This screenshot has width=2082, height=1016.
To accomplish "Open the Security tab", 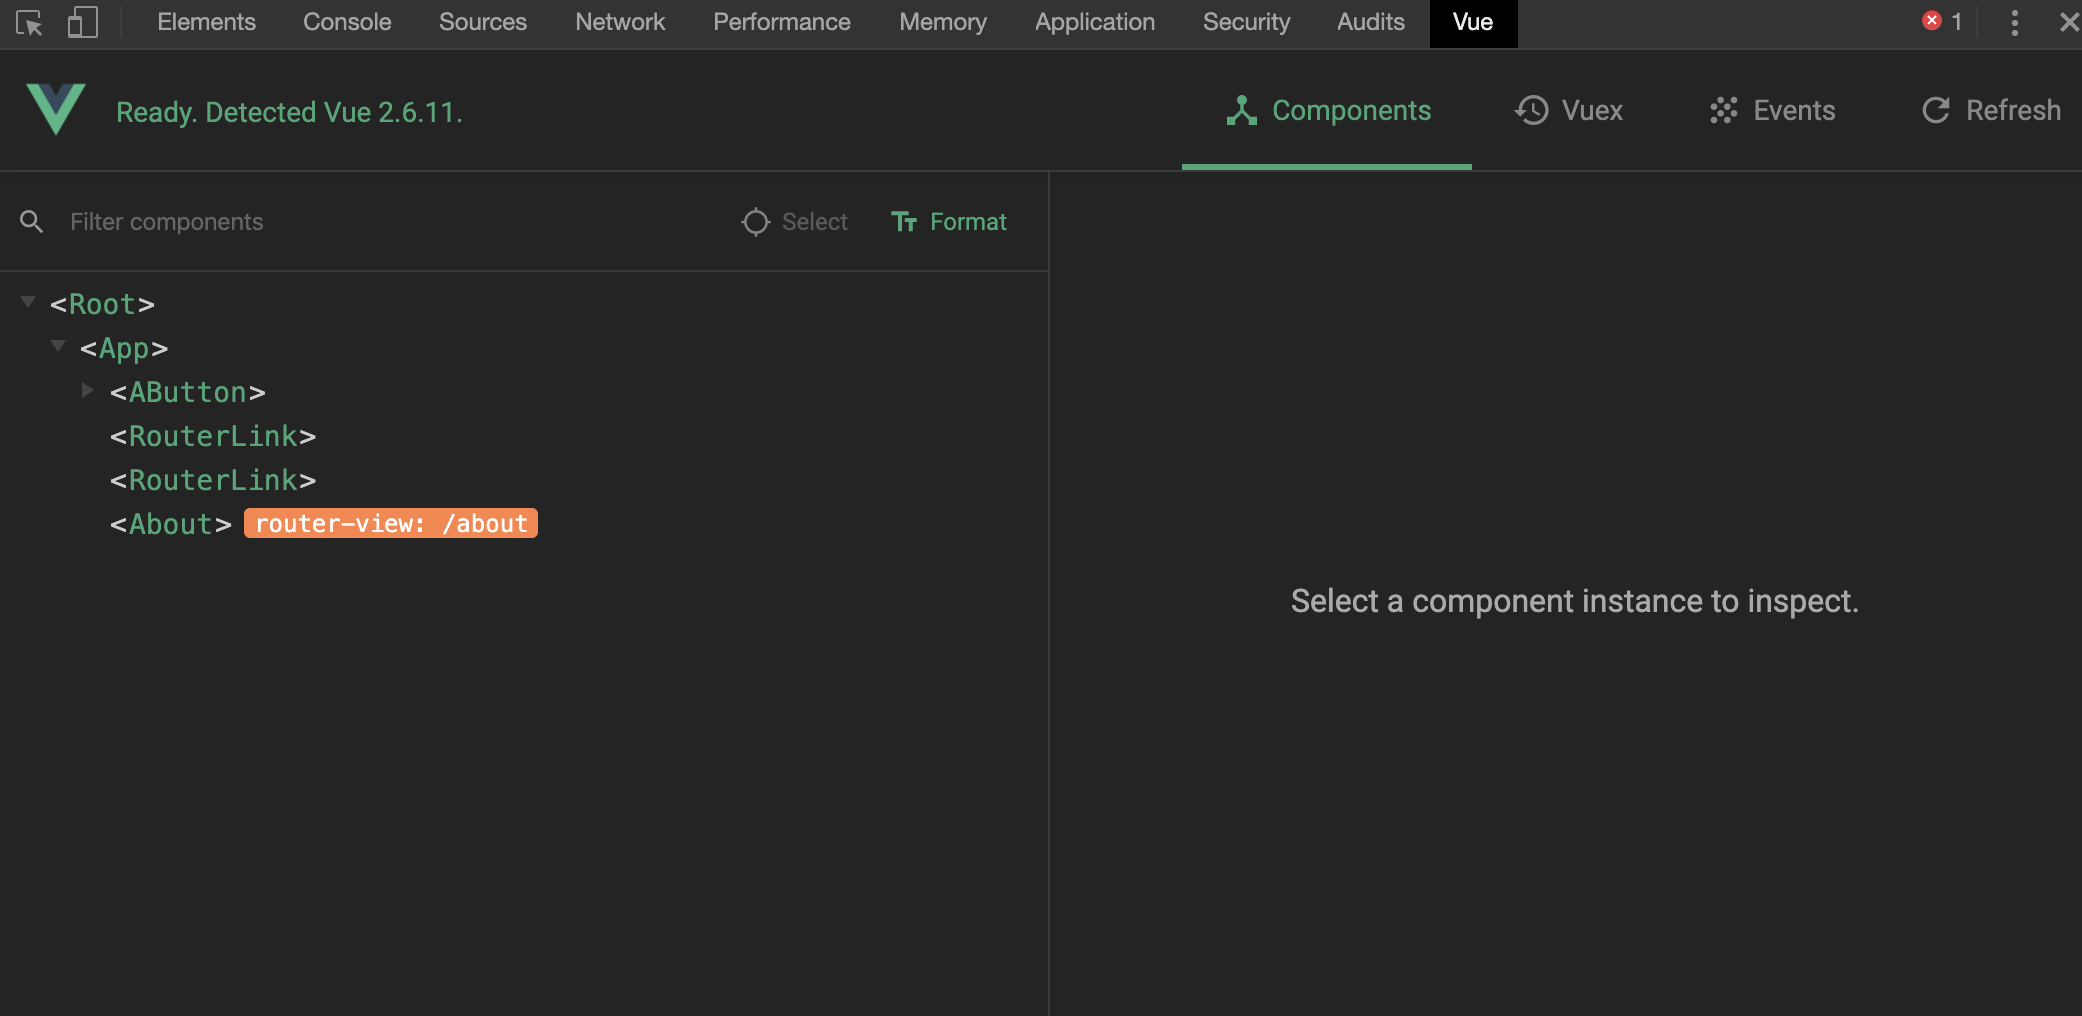I will [1246, 22].
